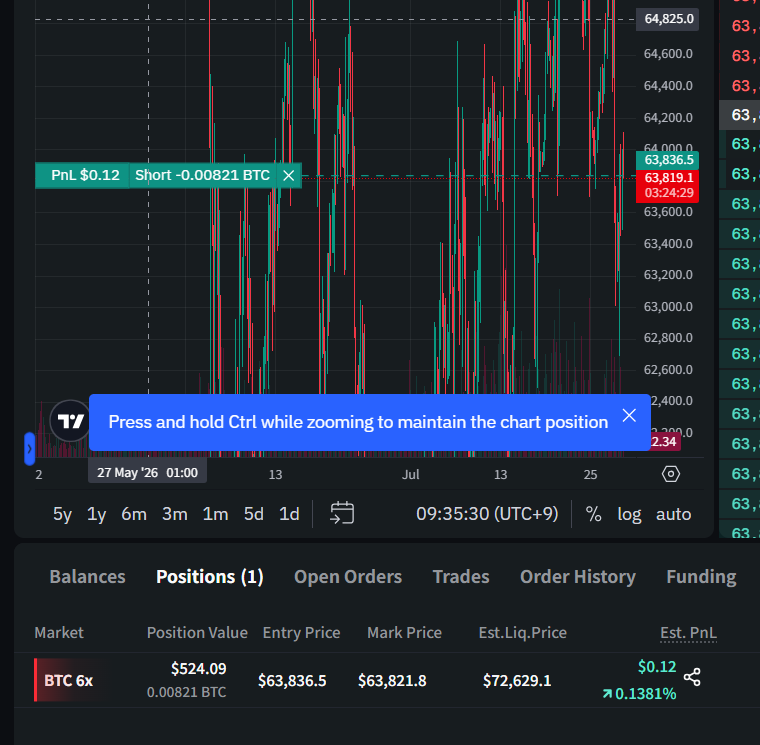Click the 27 May '26 01:00 date label
The image size is (760, 745).
coord(147,473)
